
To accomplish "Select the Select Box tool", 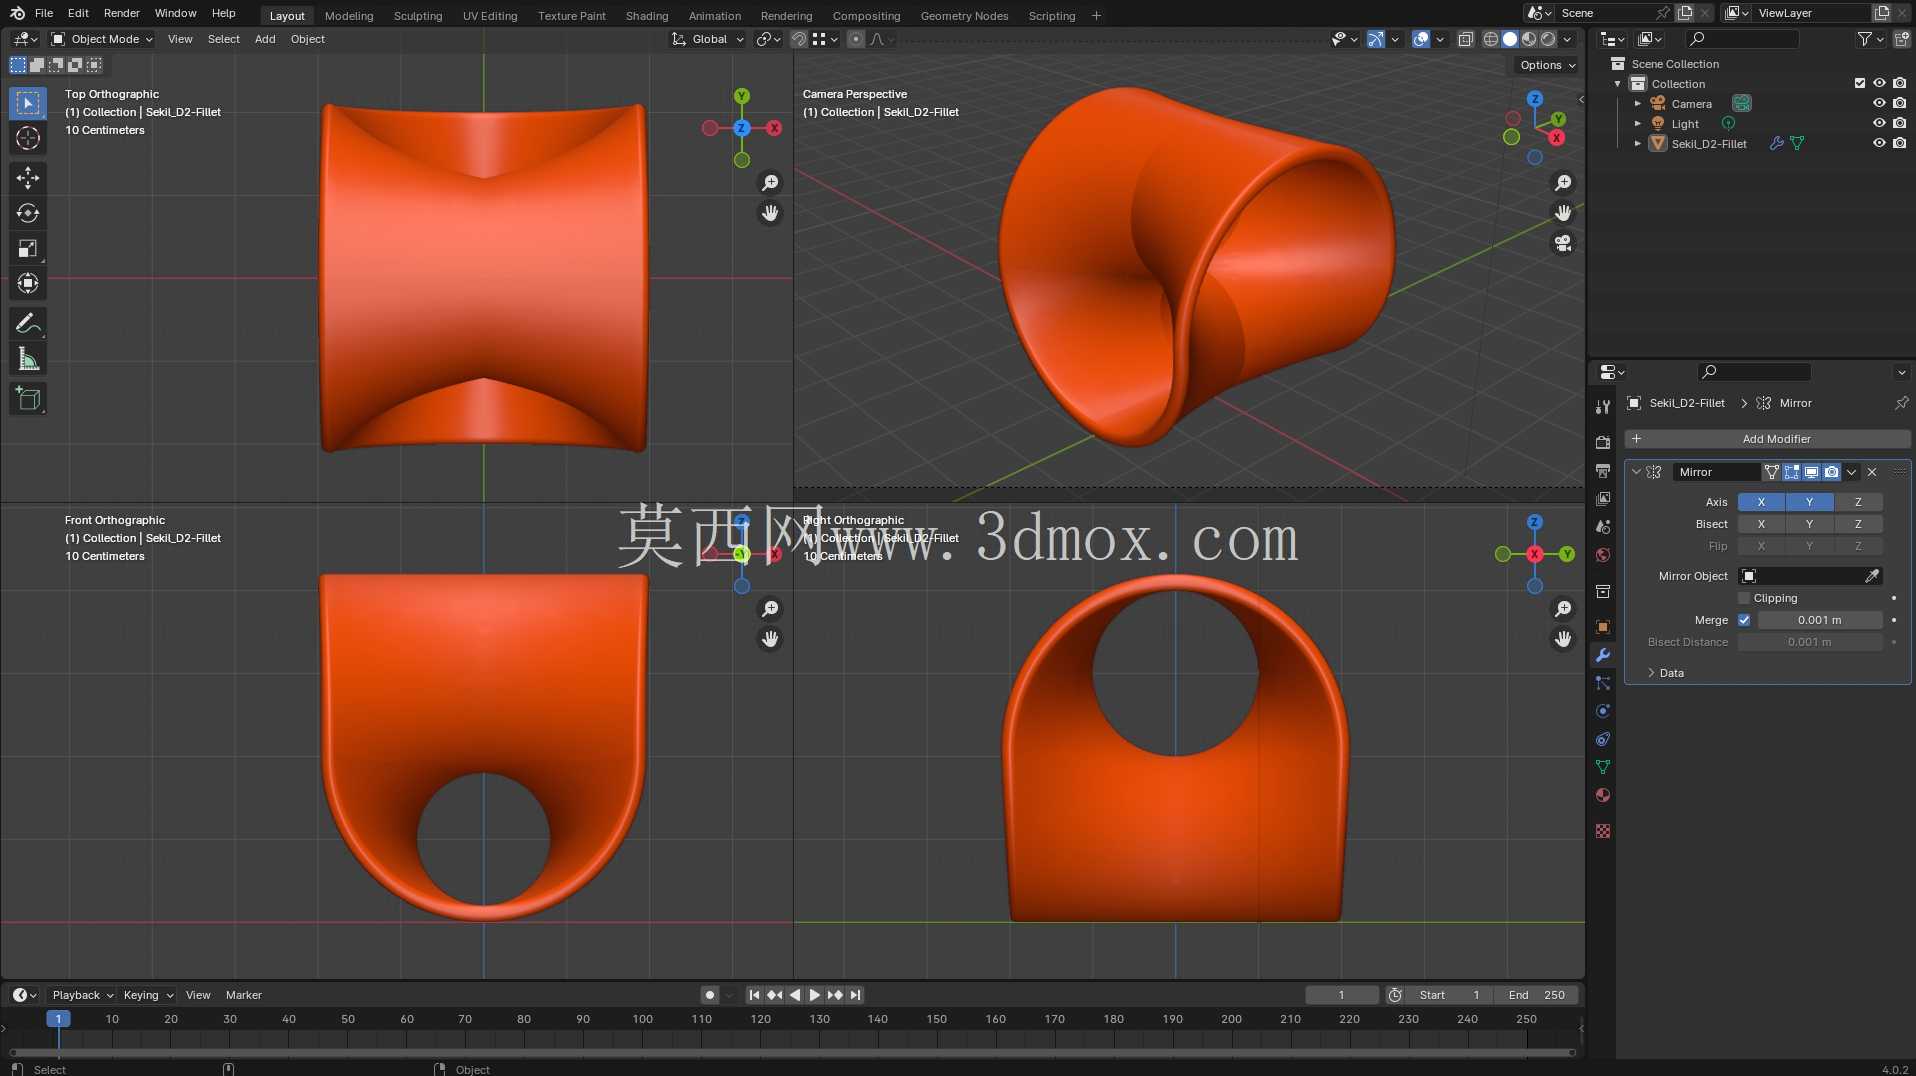I will coord(28,103).
